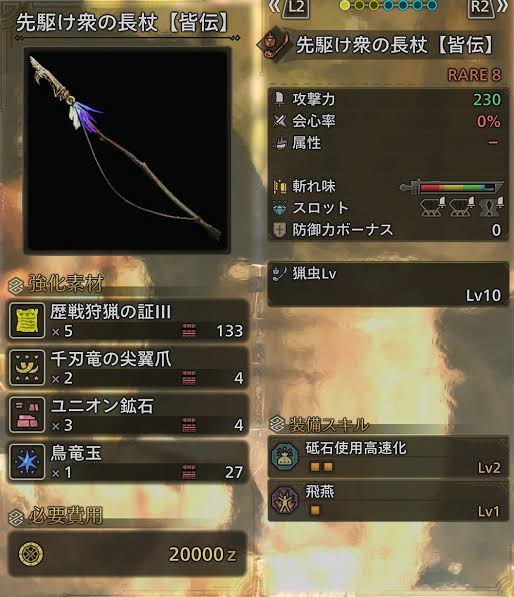
Task: Click the 猟虫Lv Lv10 panel
Action: tap(388, 284)
